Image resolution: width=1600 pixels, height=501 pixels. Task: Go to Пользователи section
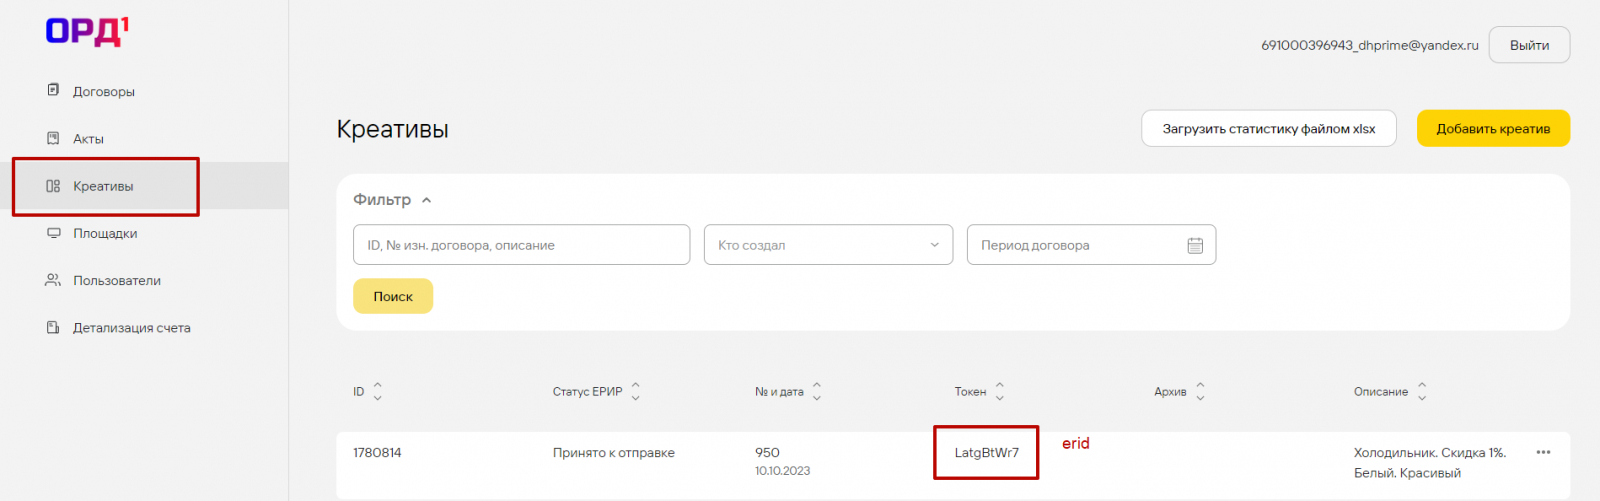coord(117,281)
